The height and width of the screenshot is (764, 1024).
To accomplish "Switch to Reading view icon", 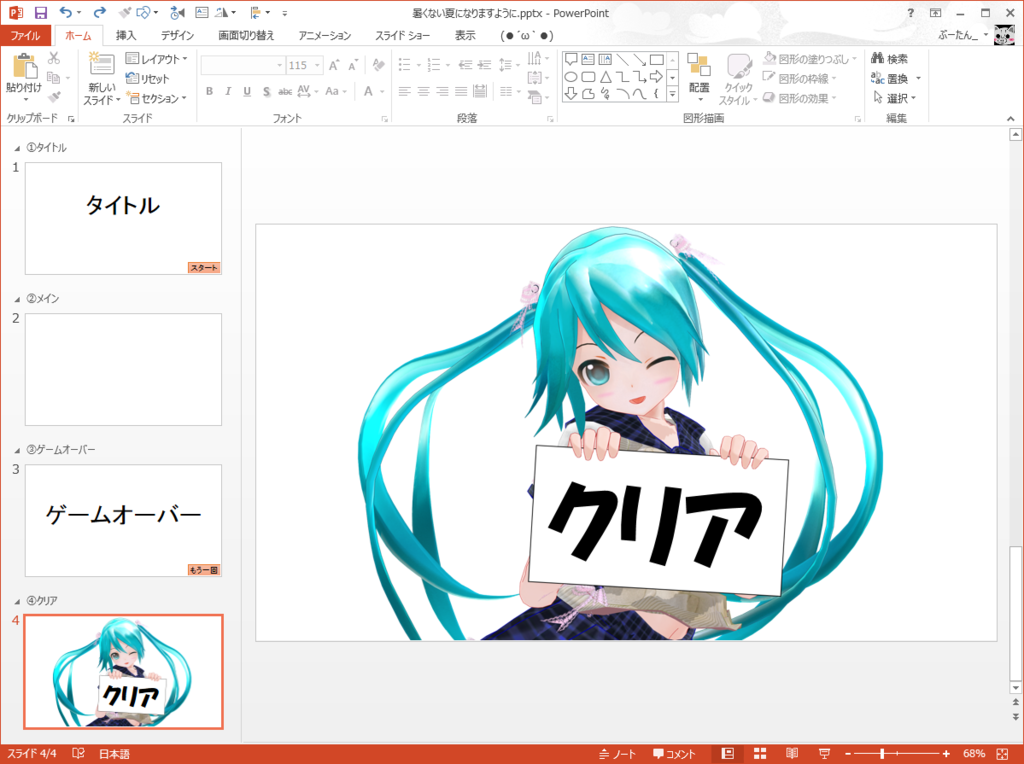I will [x=792, y=754].
